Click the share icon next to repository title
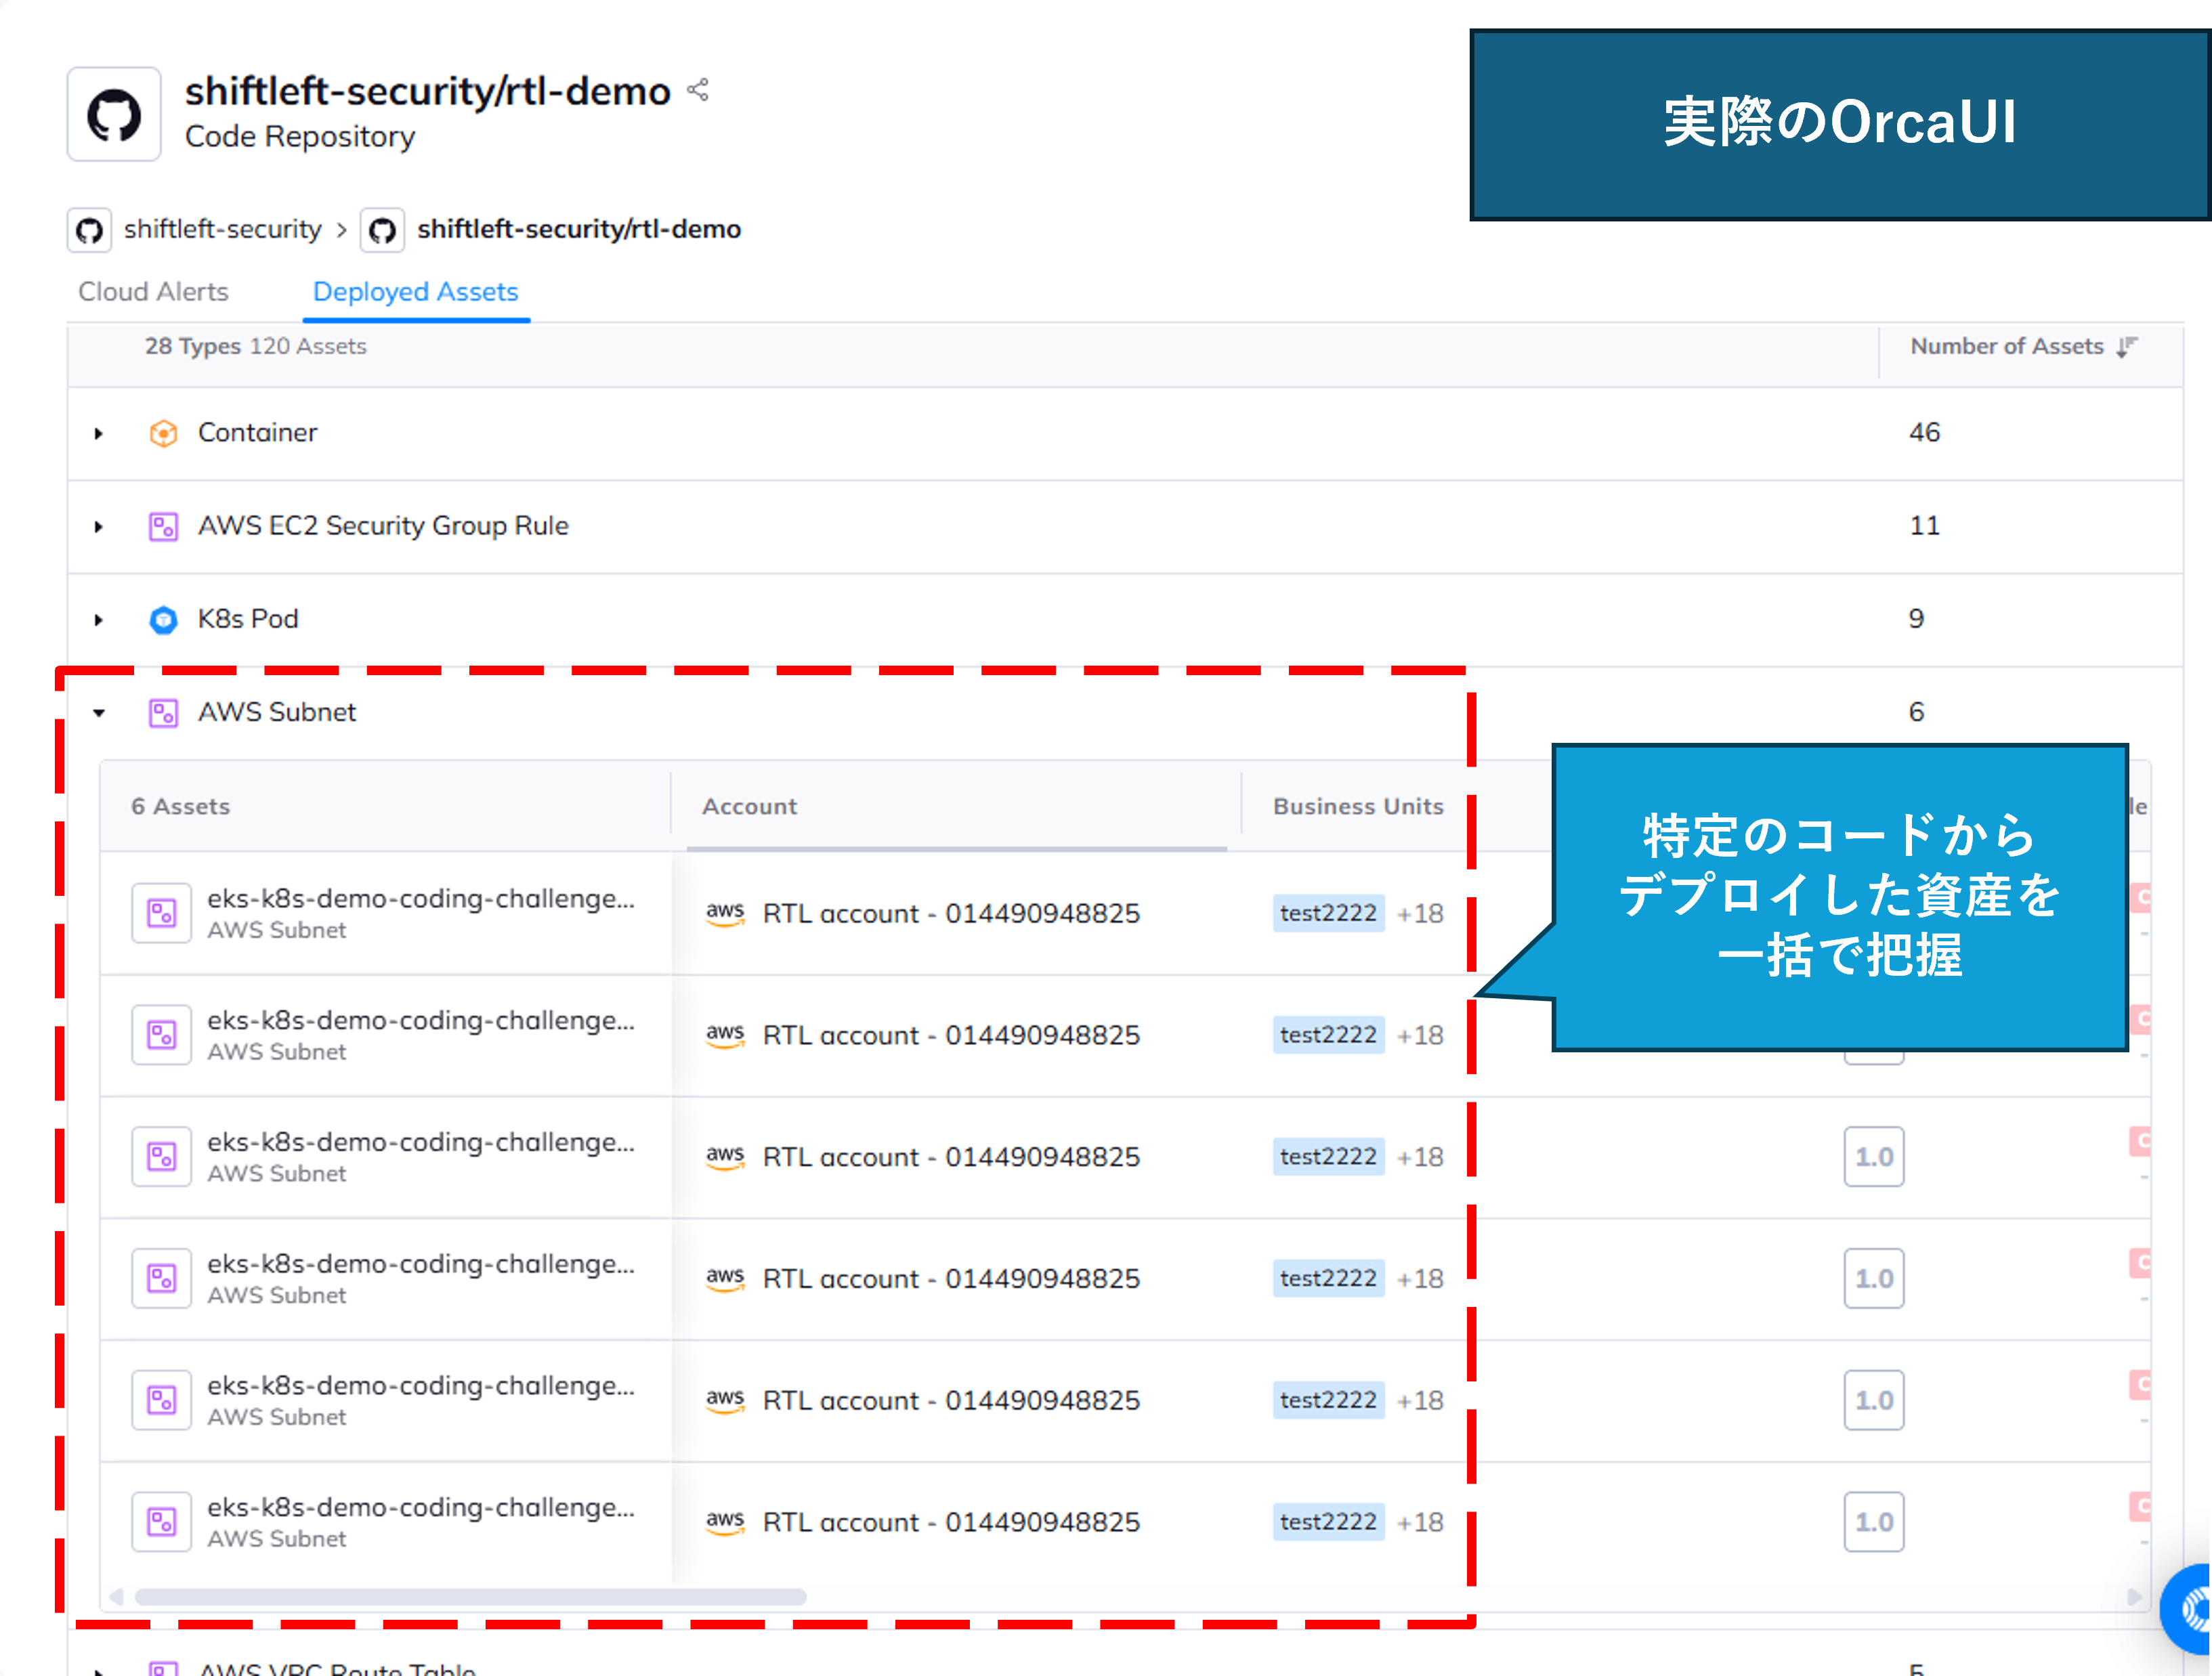This screenshot has height=1676, width=2212. (698, 90)
